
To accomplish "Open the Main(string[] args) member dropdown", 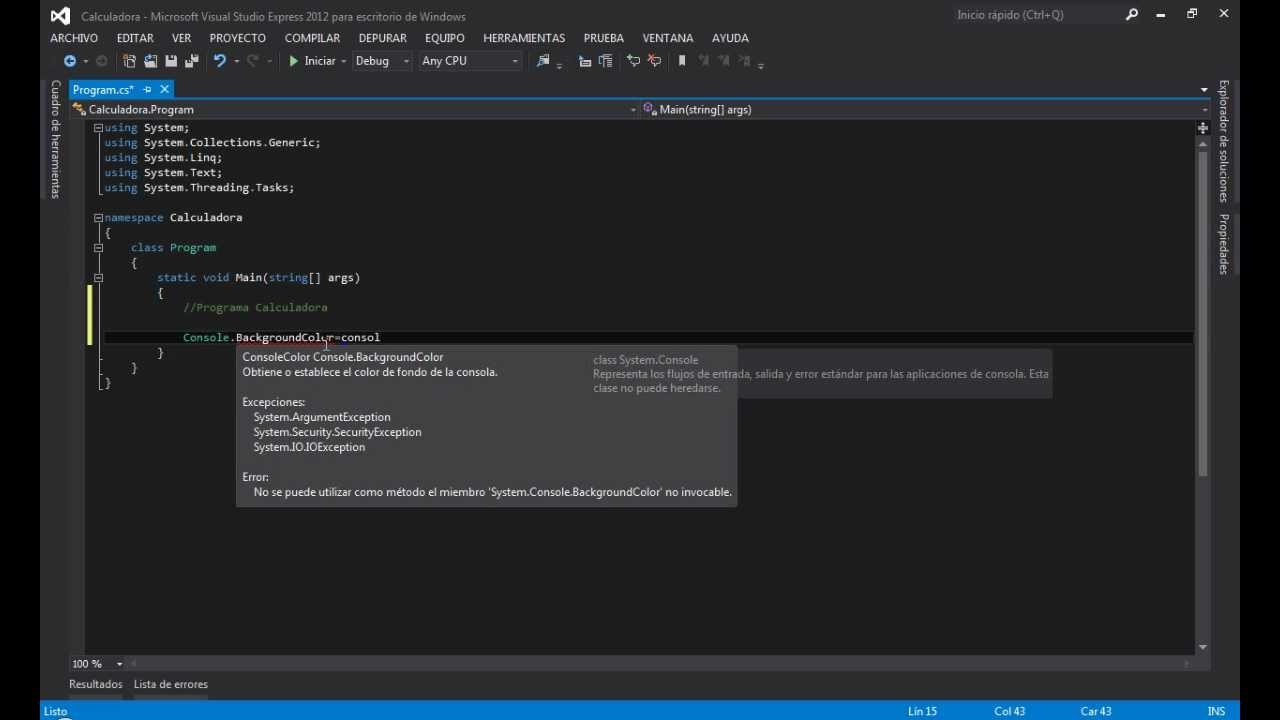I will coord(925,109).
